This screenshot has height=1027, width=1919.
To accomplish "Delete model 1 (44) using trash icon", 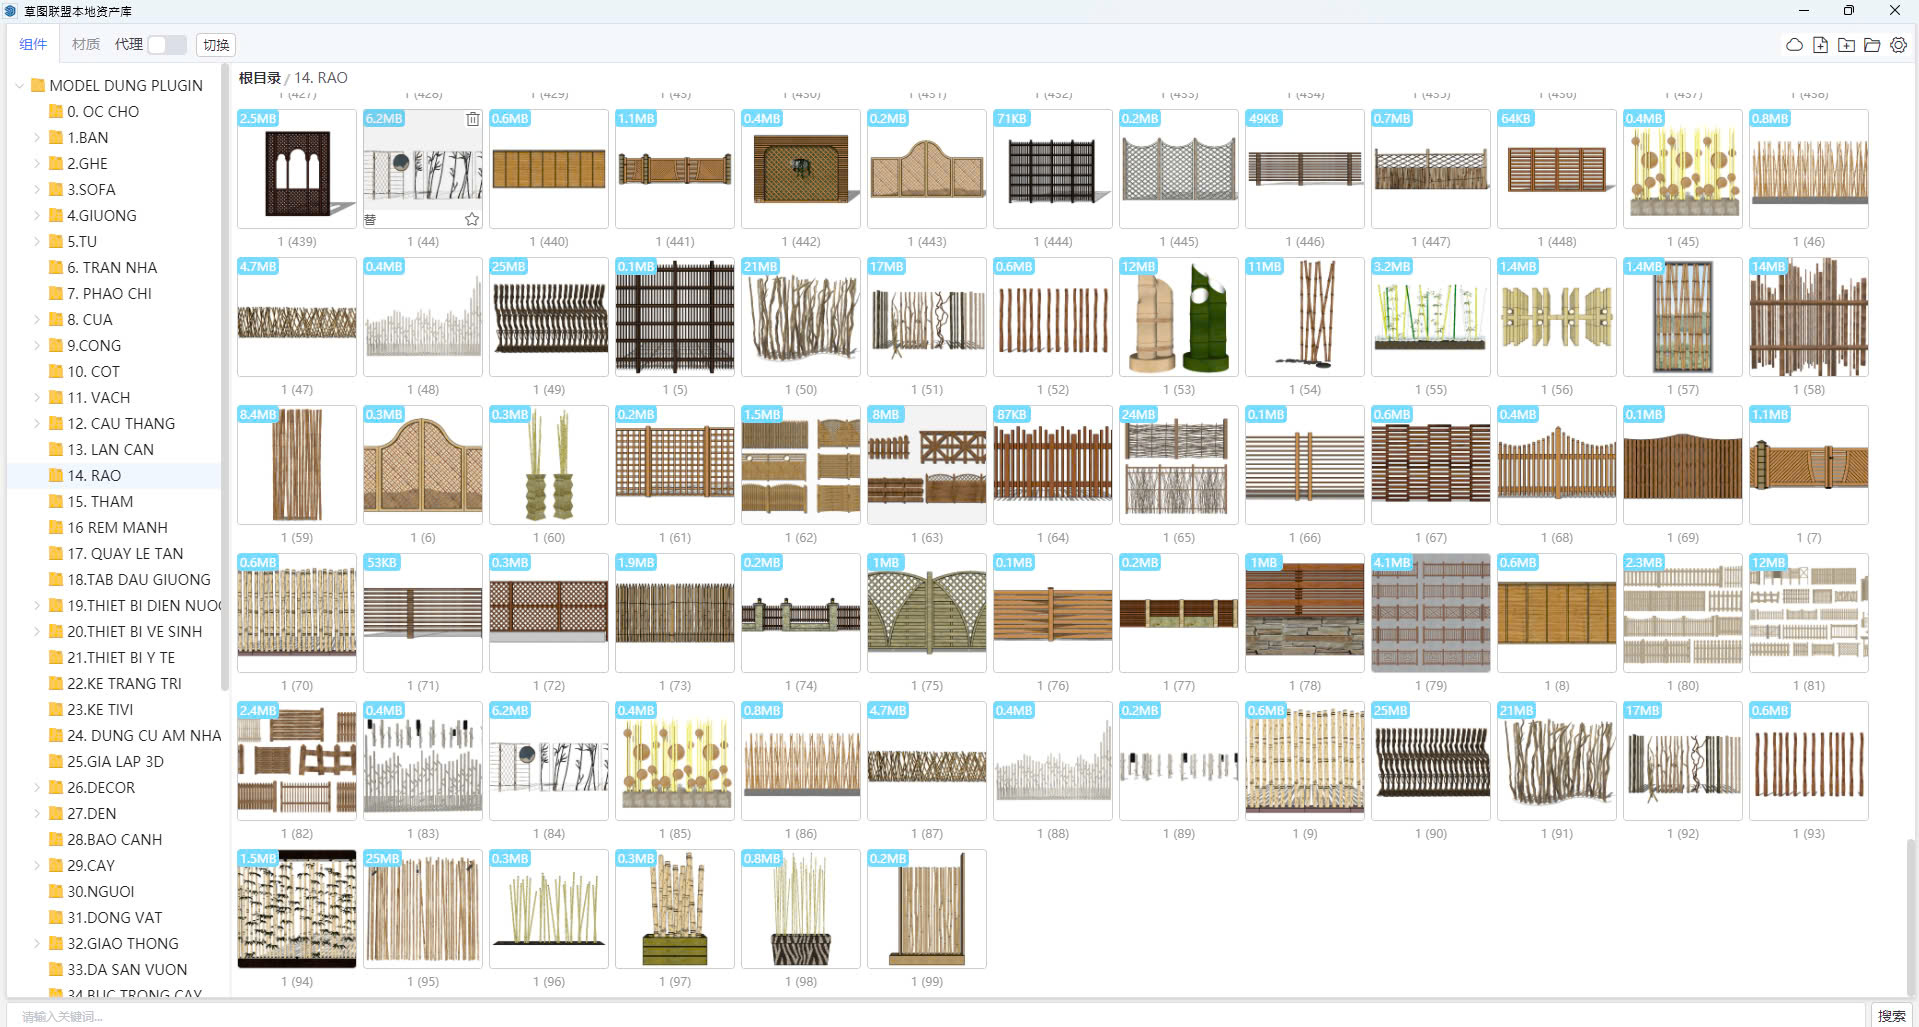I will [472, 119].
